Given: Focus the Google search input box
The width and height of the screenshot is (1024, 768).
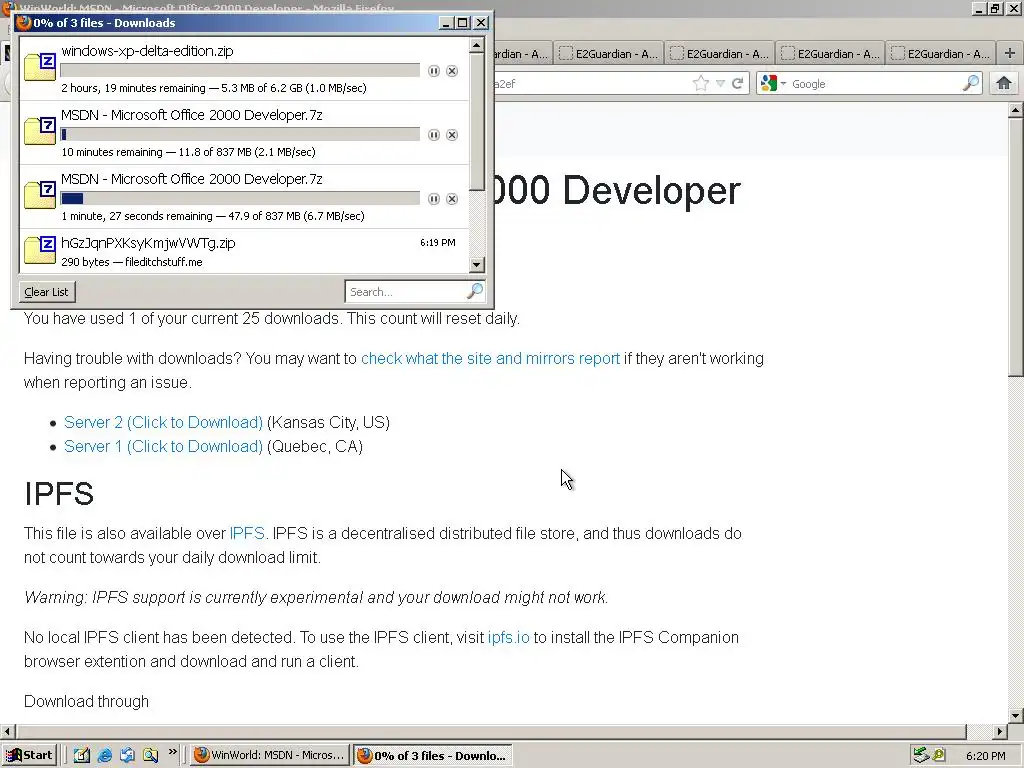Looking at the screenshot, I should (875, 84).
